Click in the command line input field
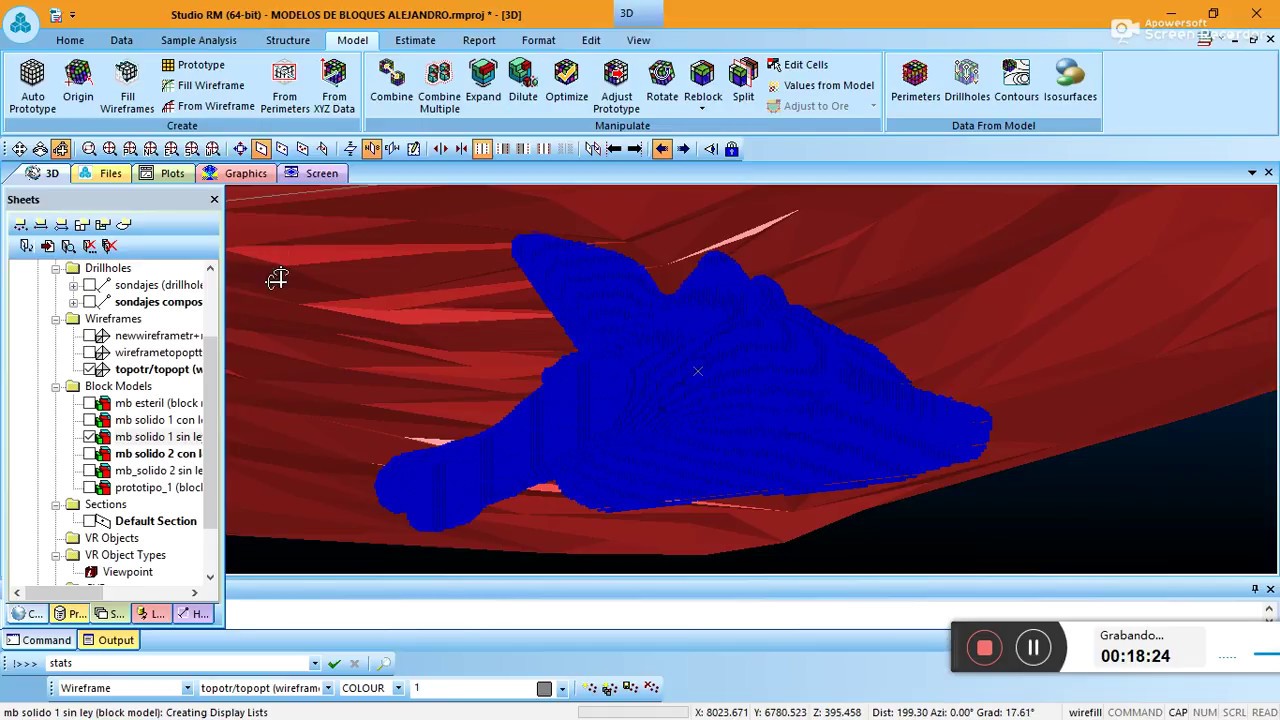This screenshot has width=1280, height=720. point(176,663)
